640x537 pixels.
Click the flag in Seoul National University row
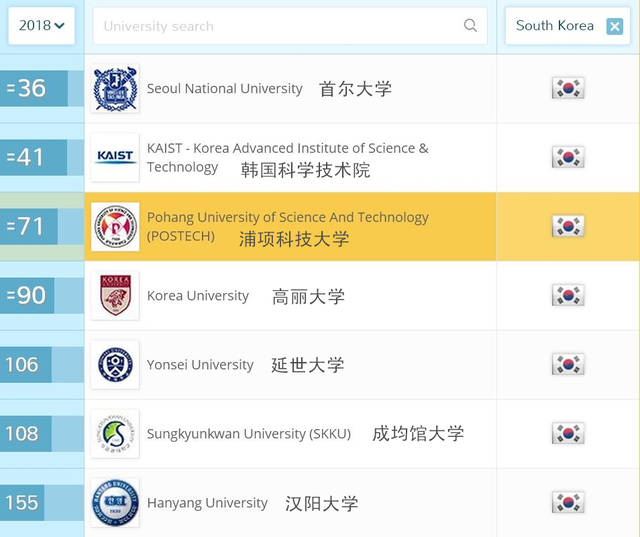(x=568, y=88)
